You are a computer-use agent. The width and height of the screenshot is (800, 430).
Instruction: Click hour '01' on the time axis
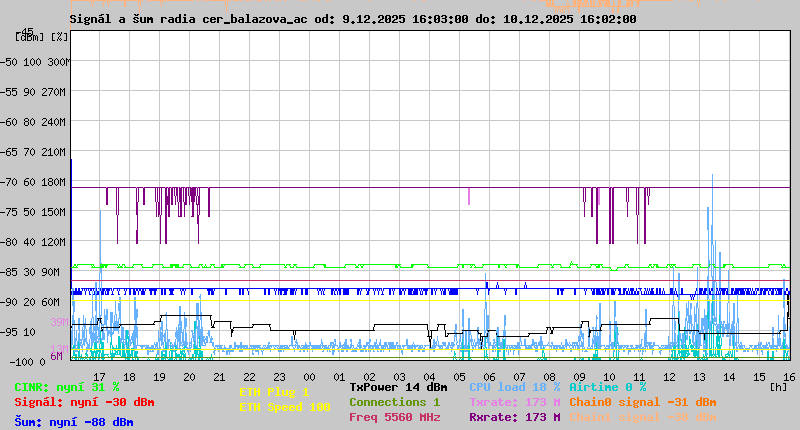tap(339, 377)
